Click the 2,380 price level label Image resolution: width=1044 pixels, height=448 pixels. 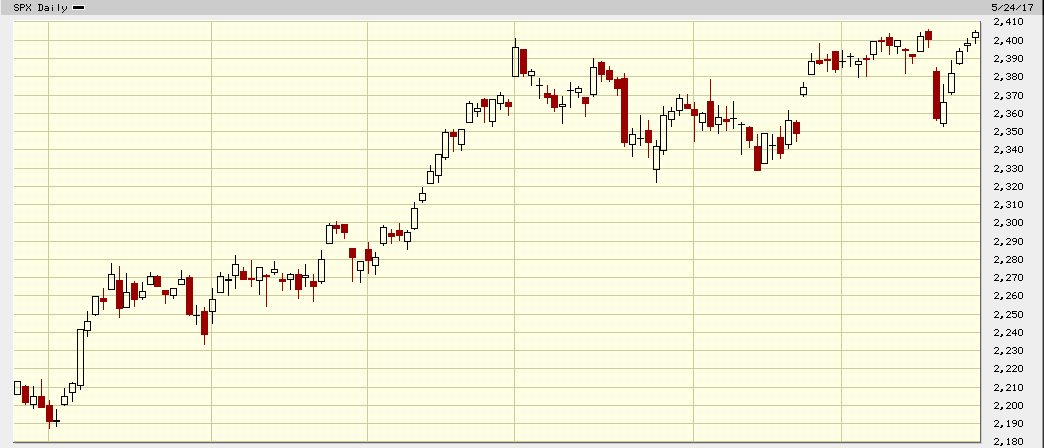coord(1008,77)
